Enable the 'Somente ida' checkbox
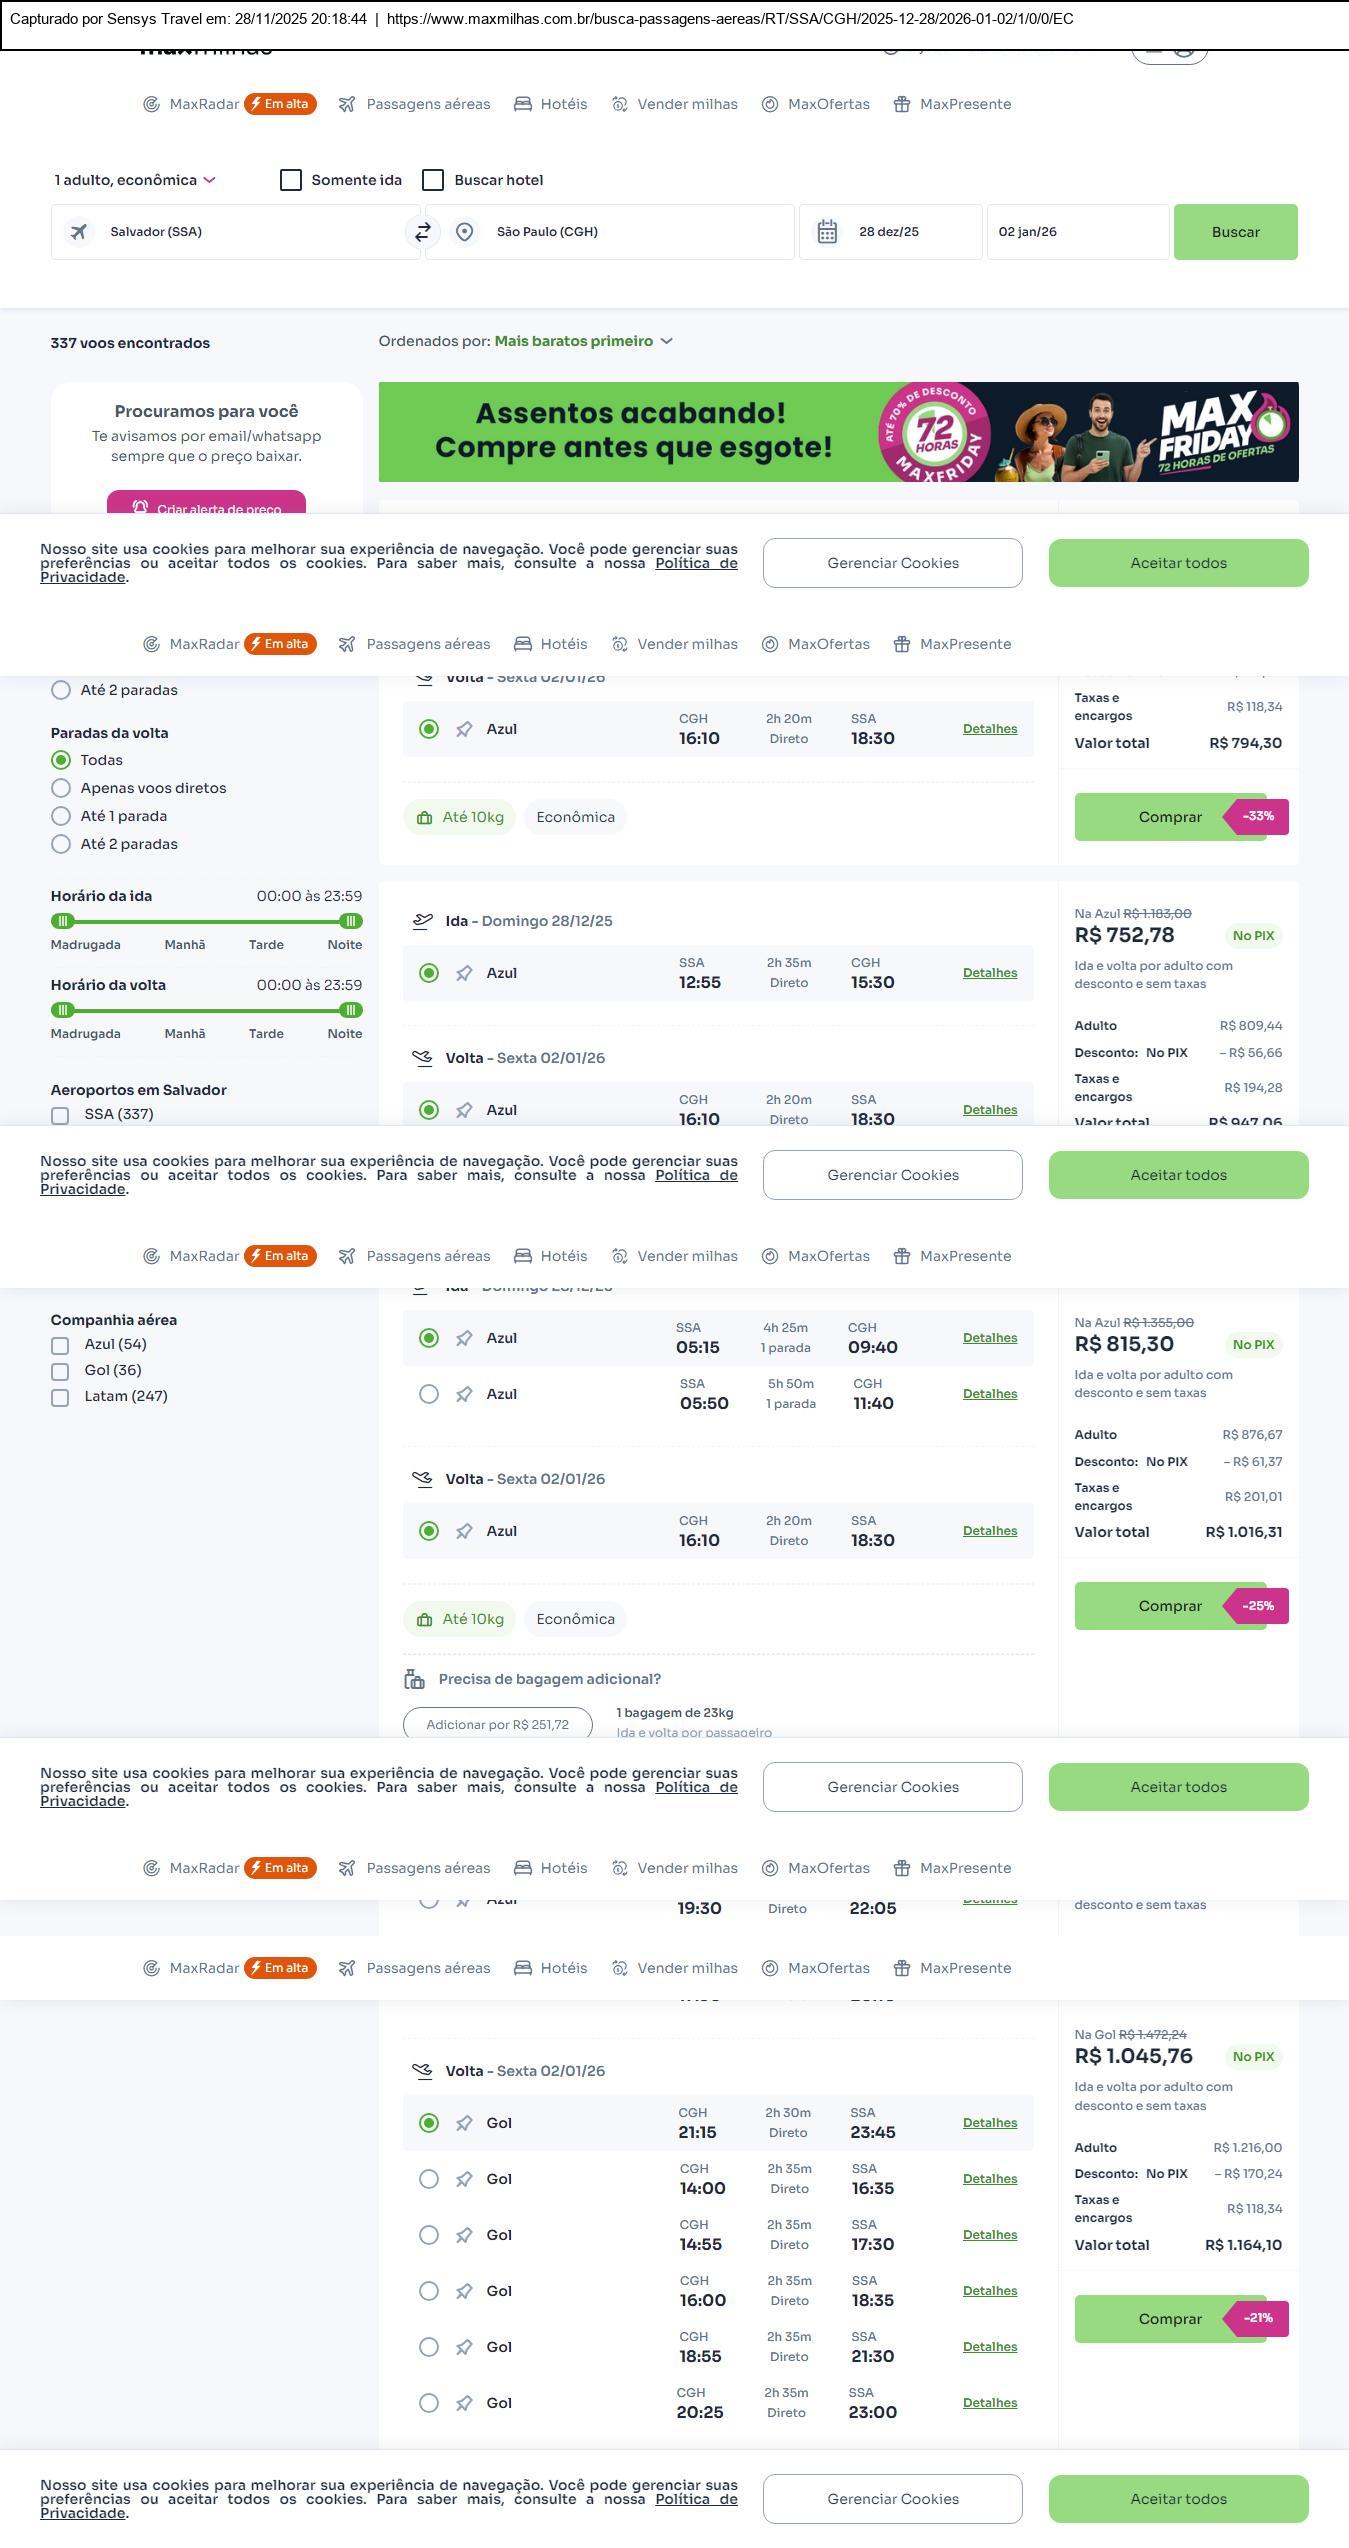The height and width of the screenshot is (2548, 1349). click(291, 180)
